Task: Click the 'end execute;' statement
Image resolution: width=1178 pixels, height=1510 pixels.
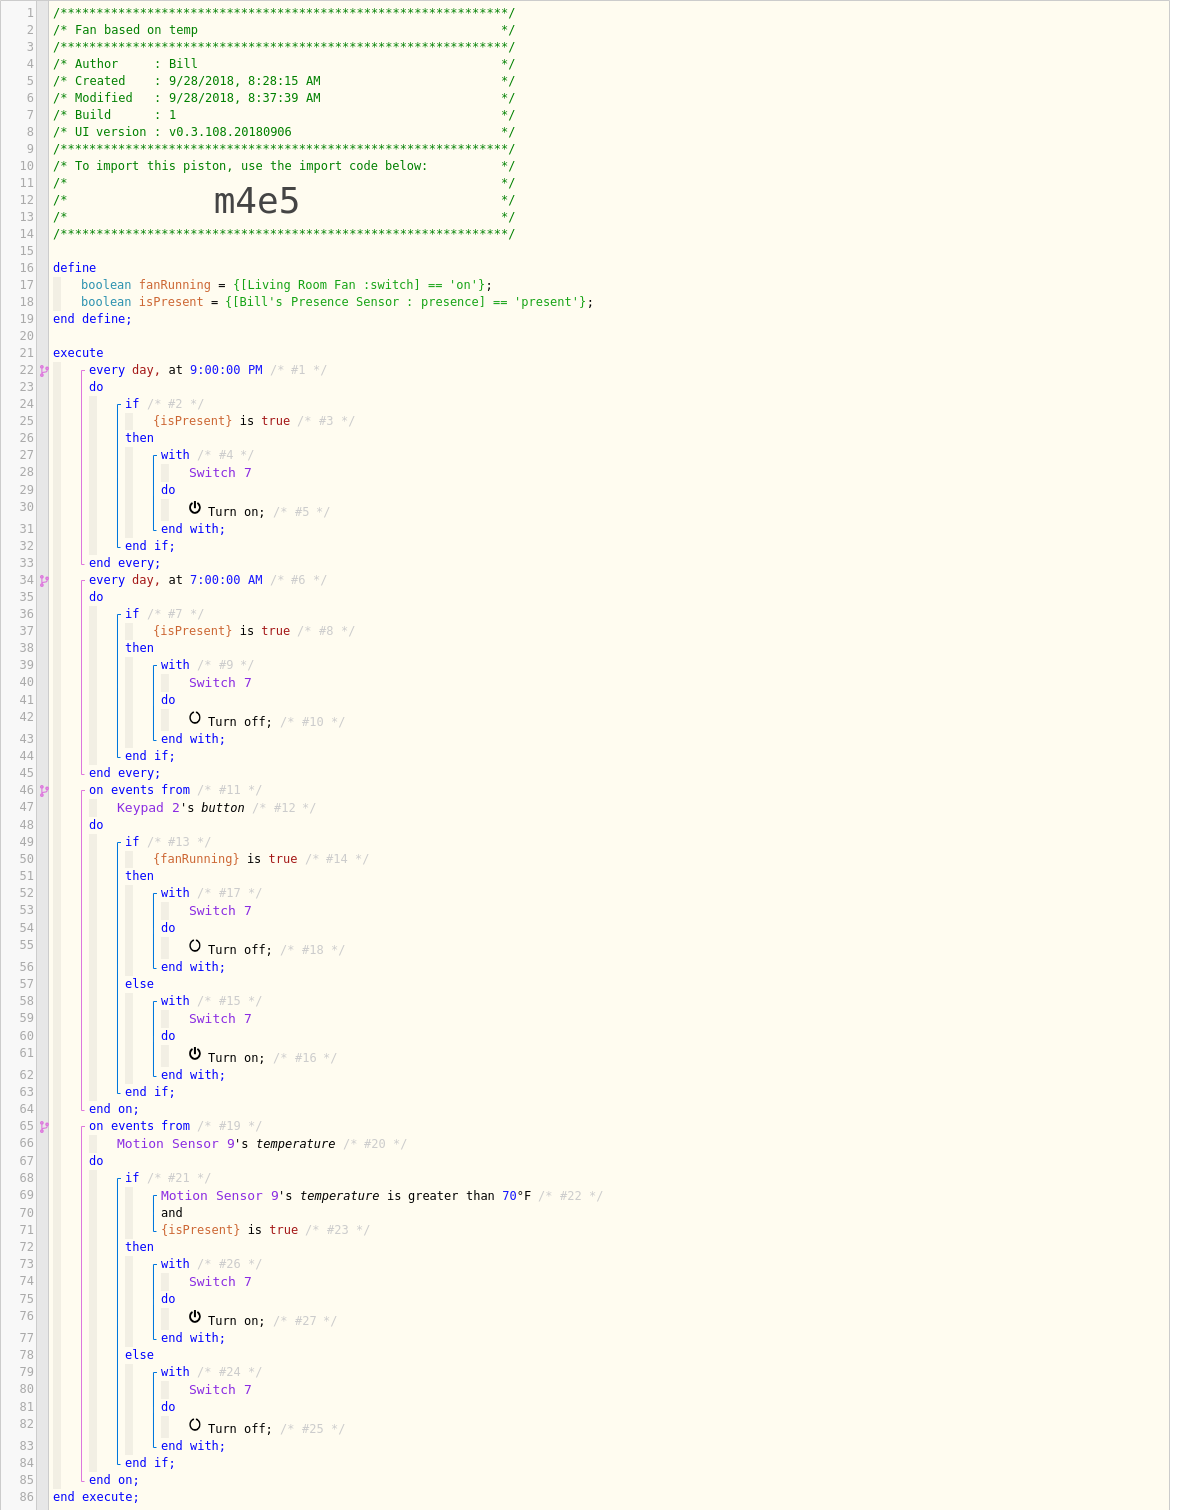Action: (96, 1497)
